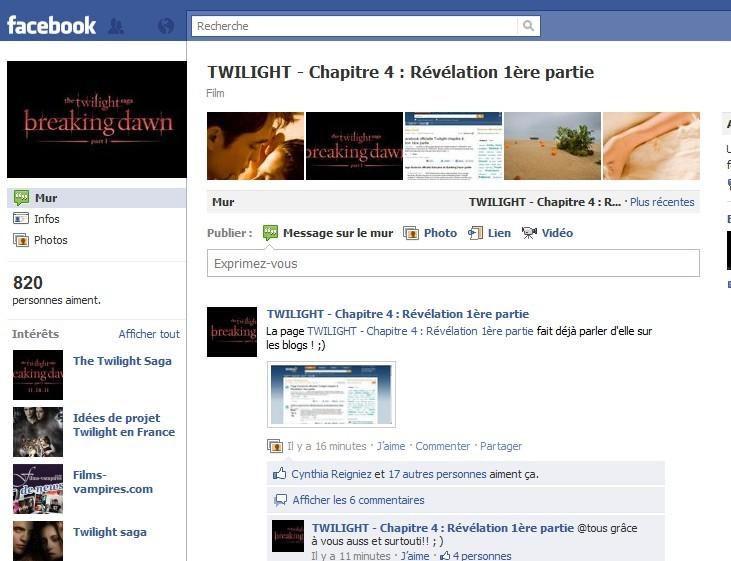The width and height of the screenshot is (731, 561).
Task: Expand interests with Afficher tout
Action: click(149, 334)
